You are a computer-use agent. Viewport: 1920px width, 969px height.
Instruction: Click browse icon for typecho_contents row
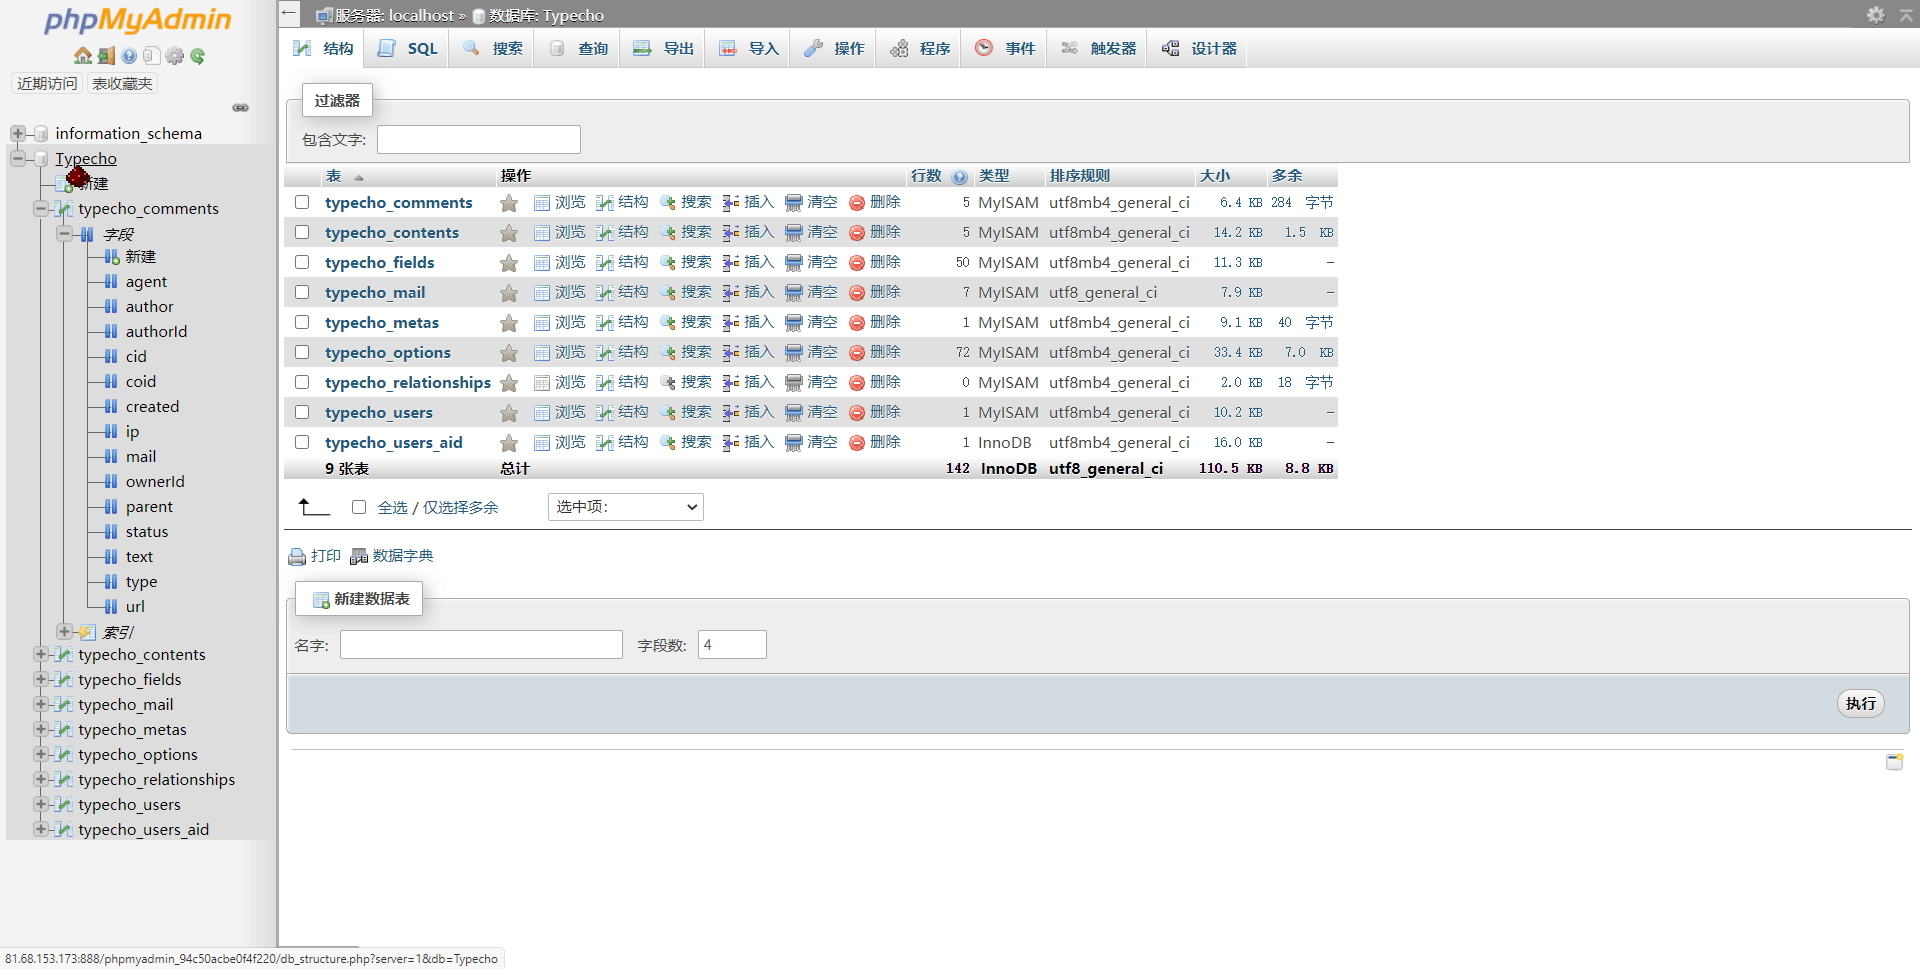click(x=542, y=233)
